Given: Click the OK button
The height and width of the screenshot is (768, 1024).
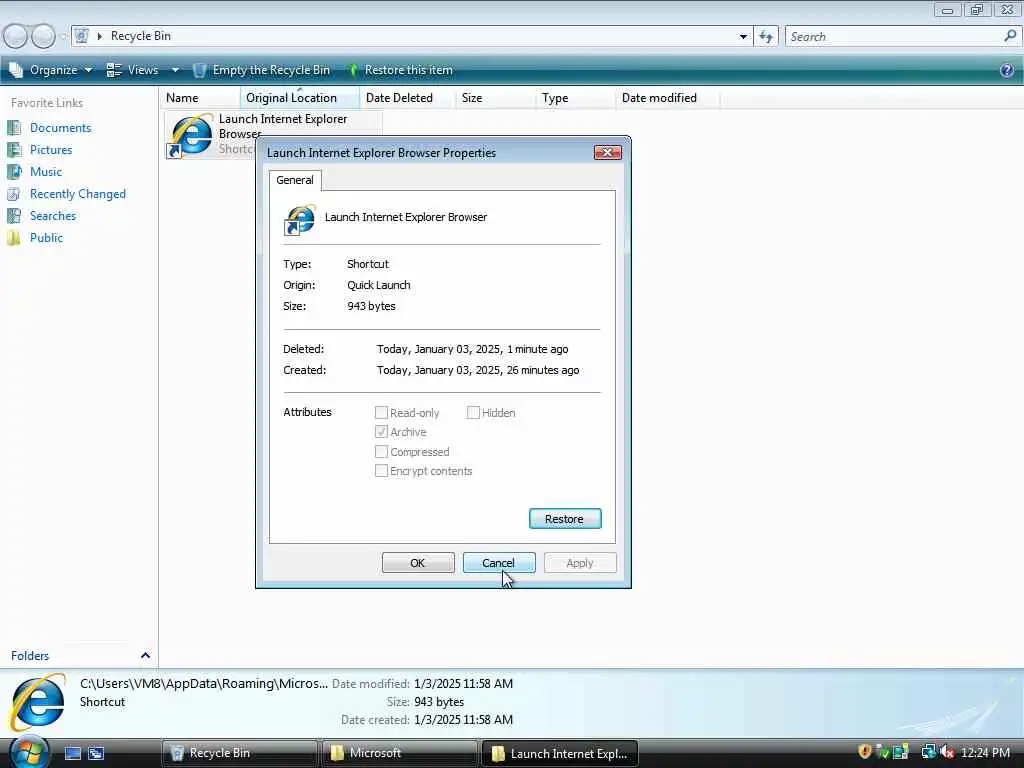Looking at the screenshot, I should [x=418, y=563].
